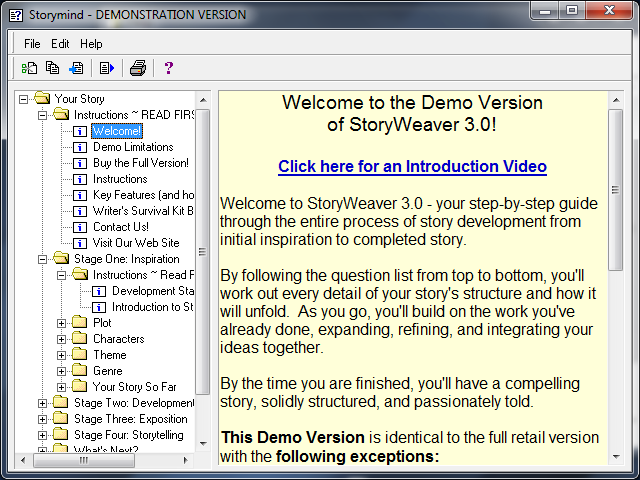This screenshot has height=480, width=640.
Task: Open the Buy the Full Version! page
Action: point(140,163)
